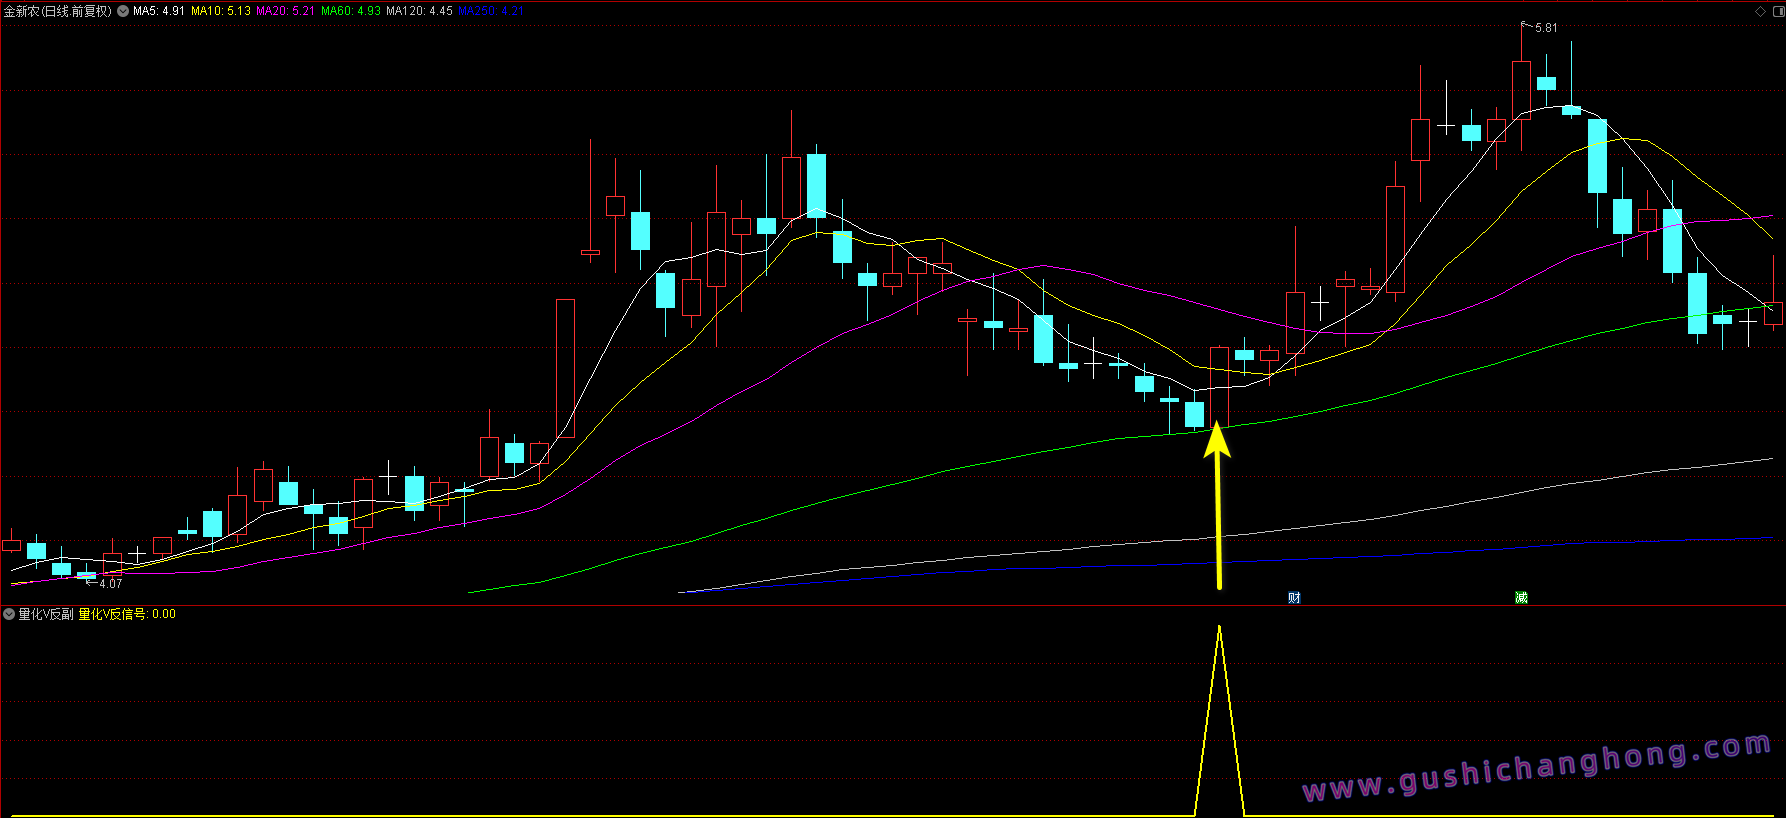Click the 财 marker icon on chart

pos(1294,598)
